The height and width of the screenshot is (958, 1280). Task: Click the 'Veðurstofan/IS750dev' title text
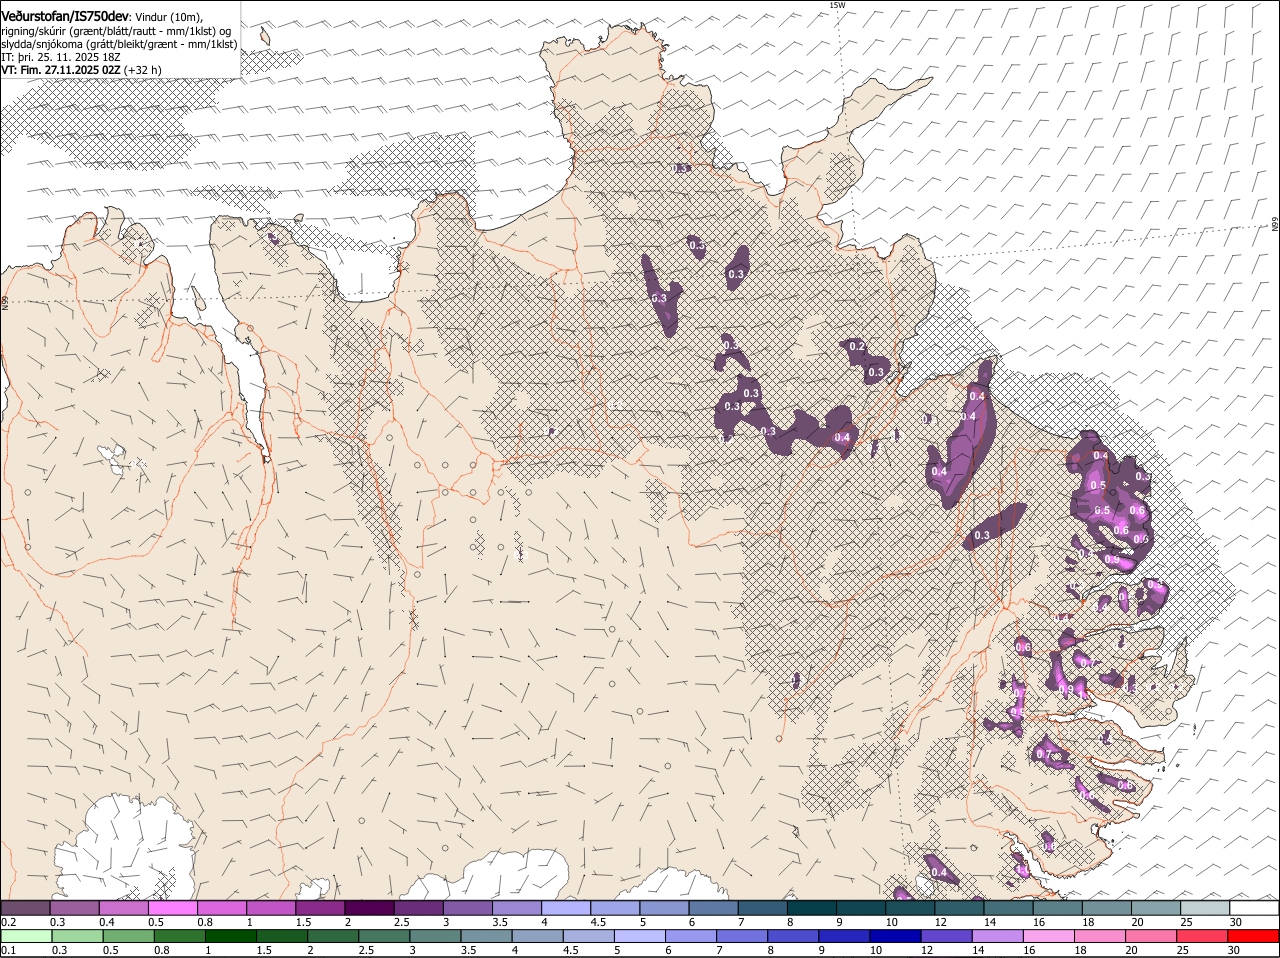pyautogui.click(x=65, y=16)
